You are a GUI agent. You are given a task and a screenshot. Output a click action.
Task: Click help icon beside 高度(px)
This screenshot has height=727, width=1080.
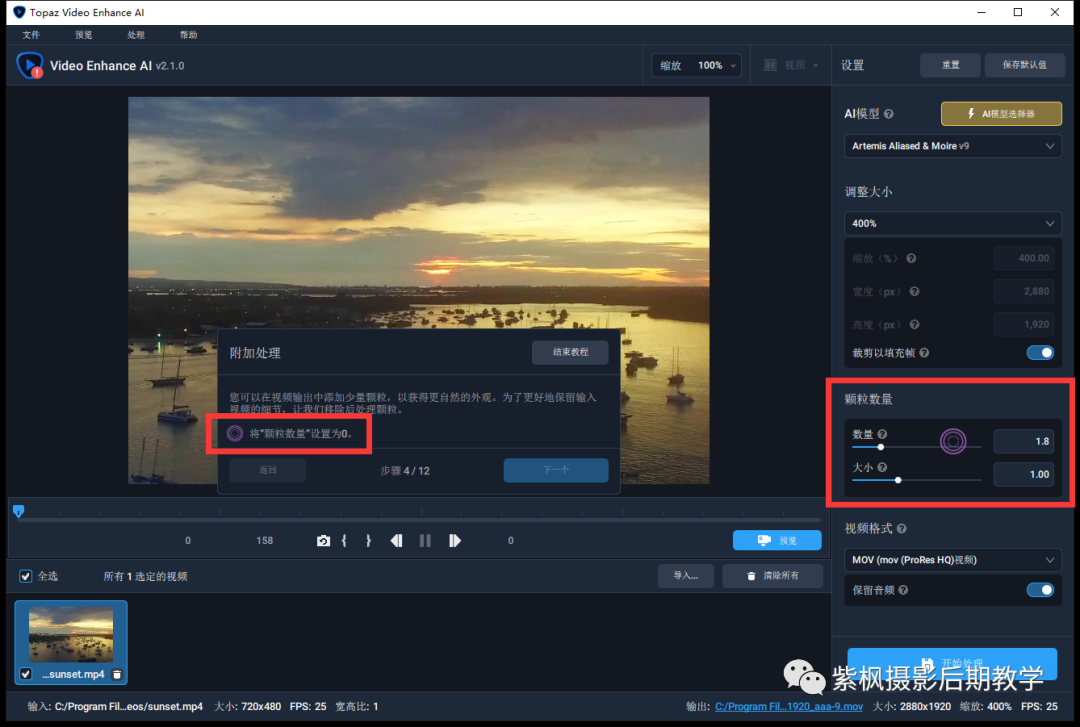point(914,325)
